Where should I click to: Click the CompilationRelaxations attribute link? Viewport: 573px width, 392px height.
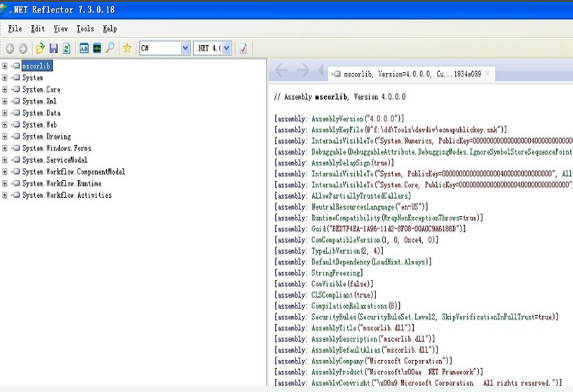[x=349, y=306]
